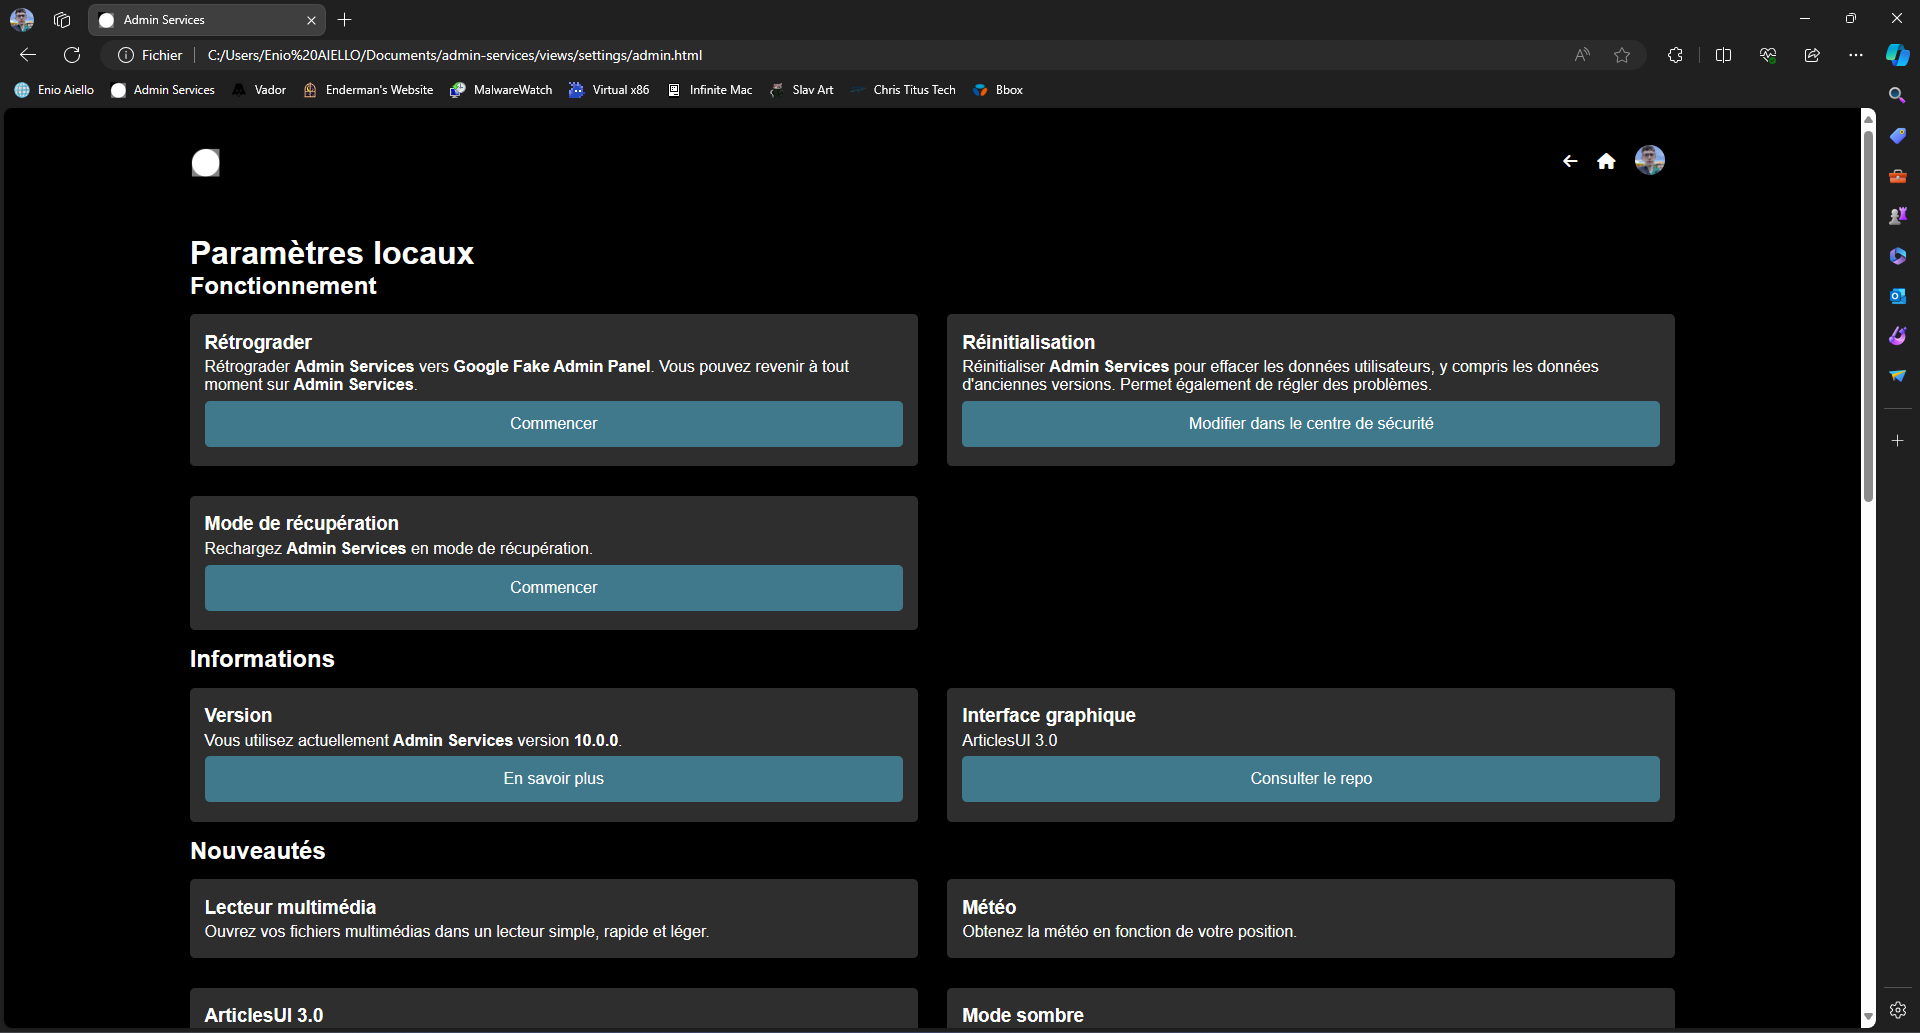
Task: Open sidebar Outlook icon
Action: coord(1897,296)
